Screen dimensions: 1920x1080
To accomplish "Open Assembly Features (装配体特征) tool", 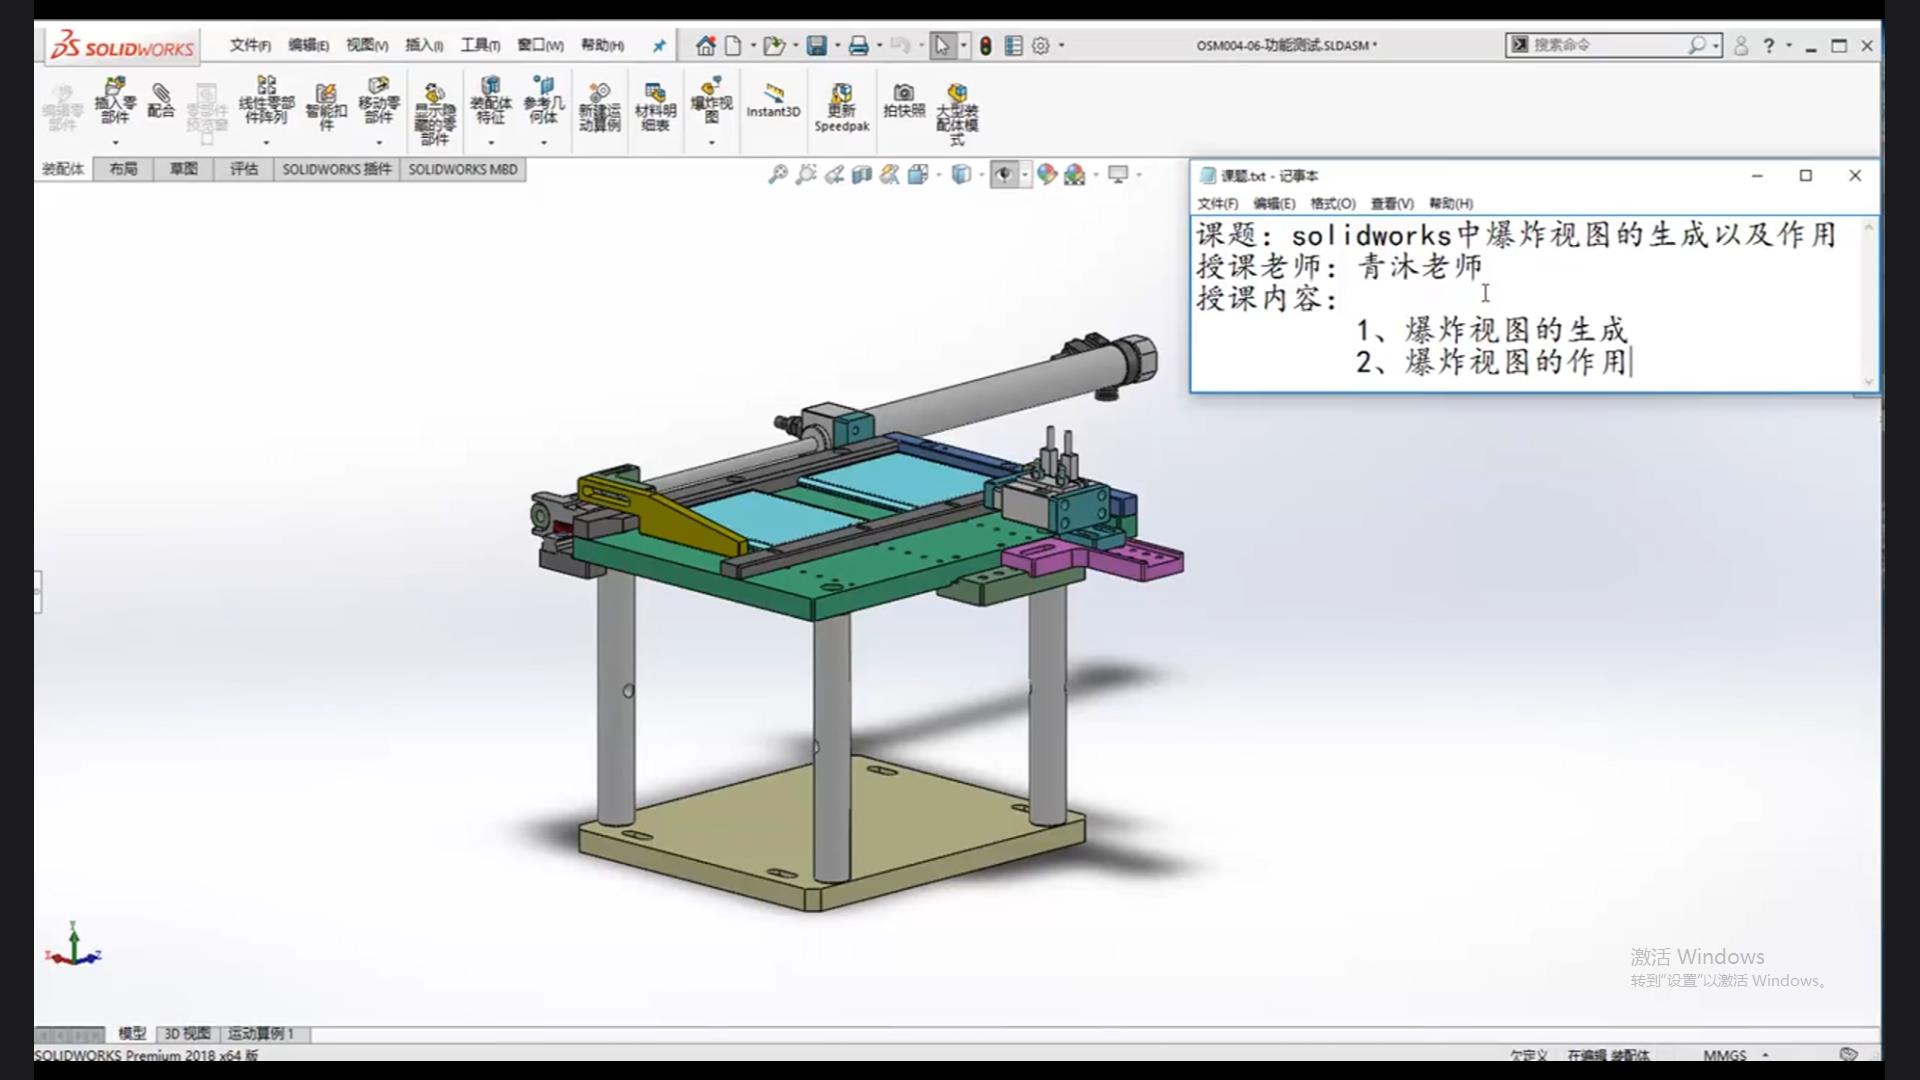I will pos(490,100).
